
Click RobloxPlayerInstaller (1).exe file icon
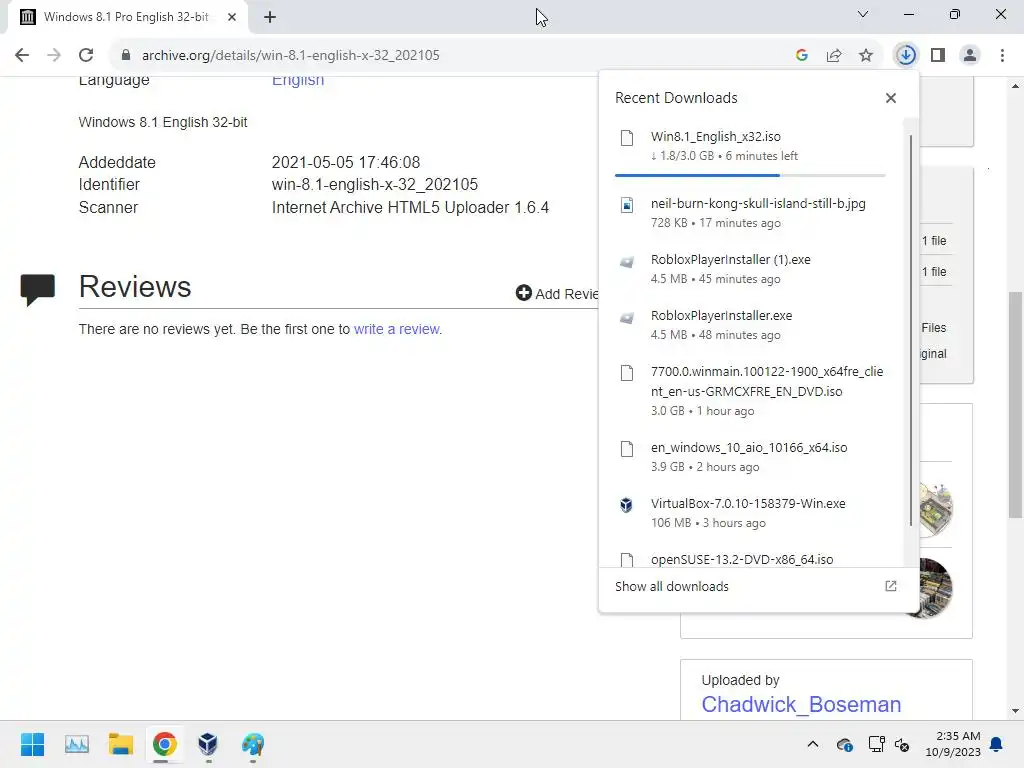coord(626,262)
